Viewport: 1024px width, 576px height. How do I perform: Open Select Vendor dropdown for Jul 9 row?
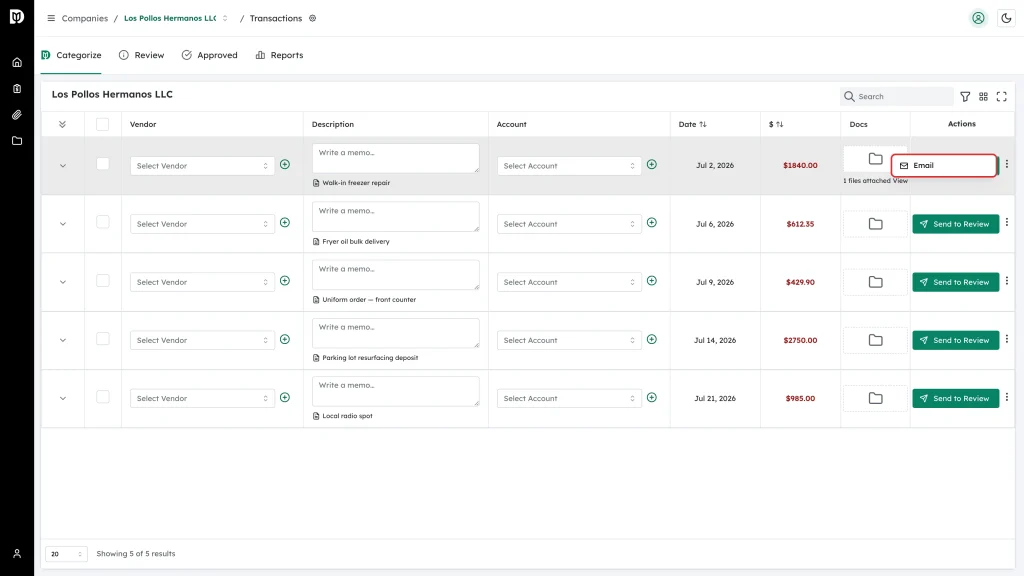tap(202, 282)
